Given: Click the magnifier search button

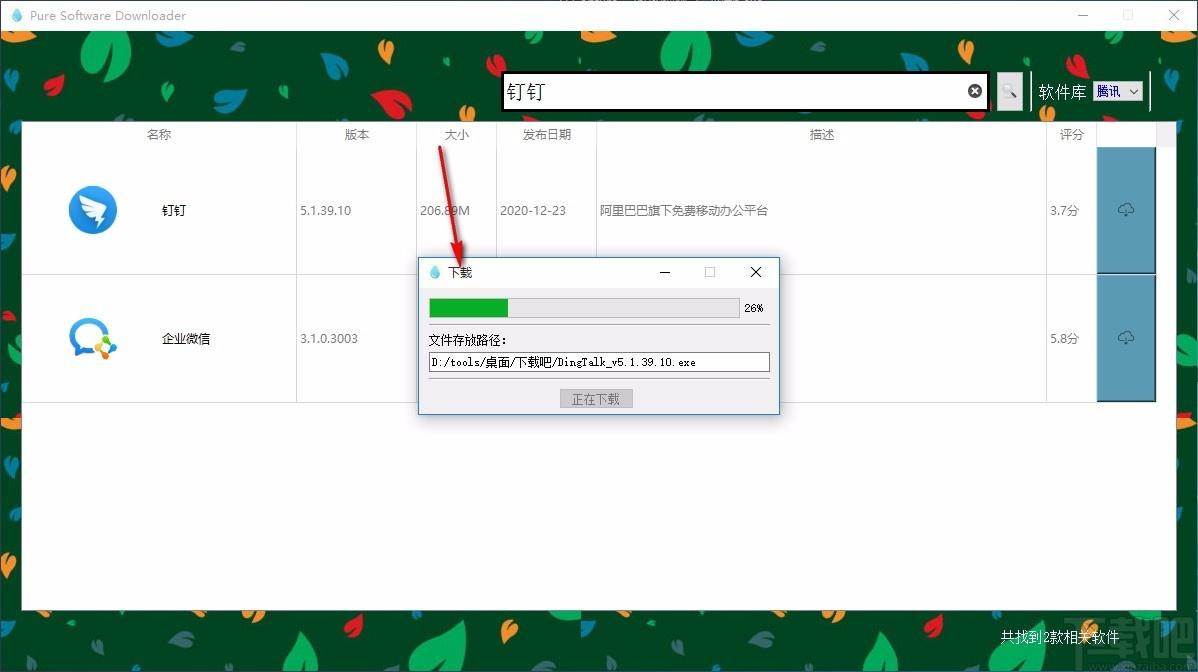Looking at the screenshot, I should (x=1009, y=92).
